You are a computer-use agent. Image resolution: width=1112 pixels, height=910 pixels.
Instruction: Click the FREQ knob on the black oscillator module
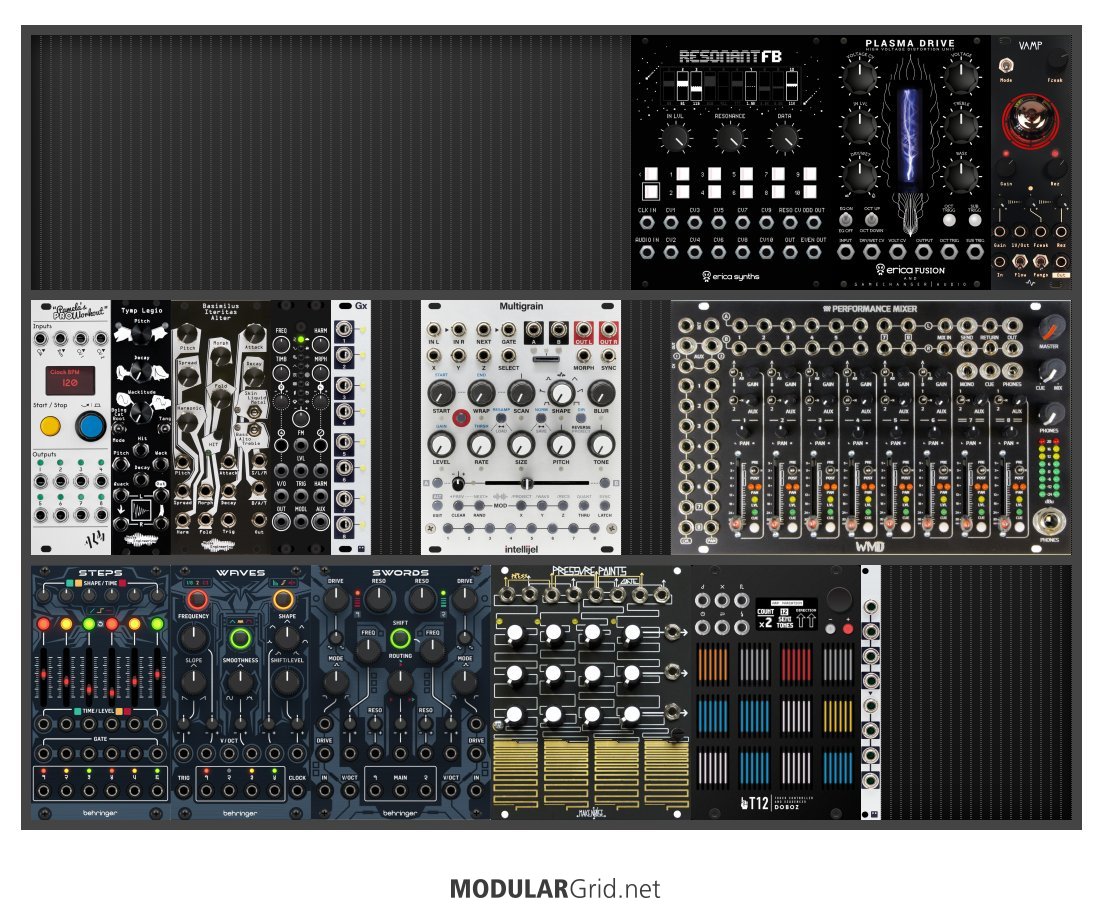282,345
